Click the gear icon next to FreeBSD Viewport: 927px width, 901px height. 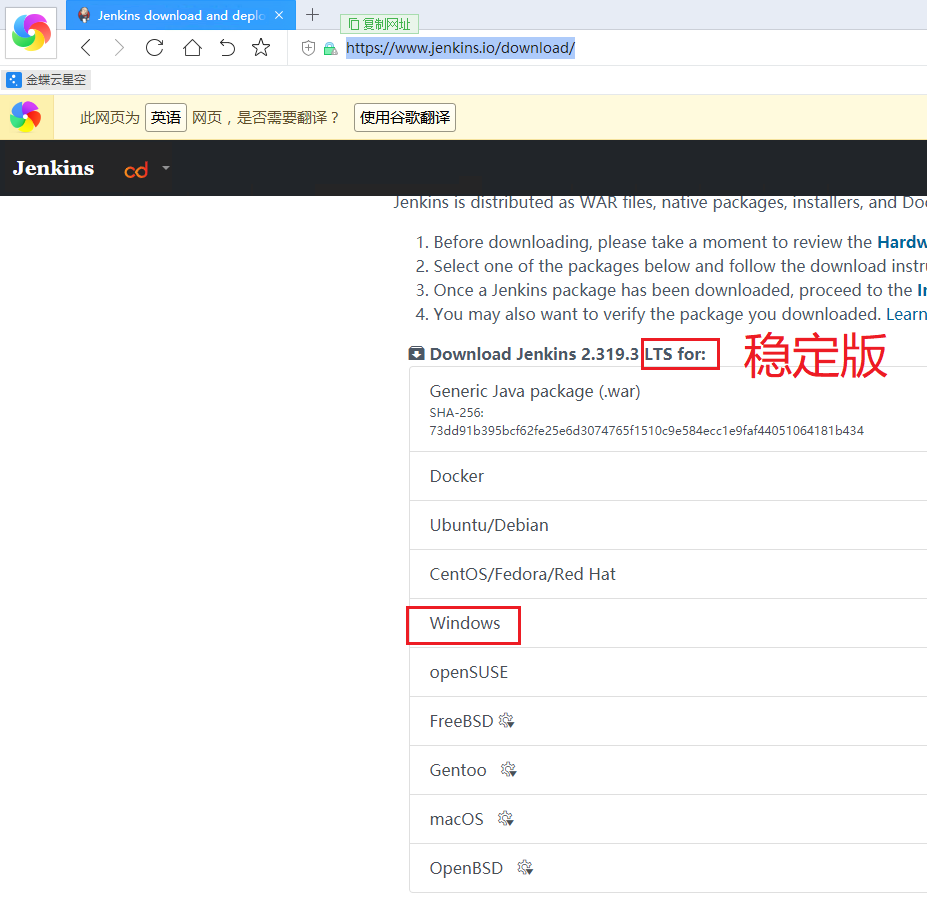[507, 721]
